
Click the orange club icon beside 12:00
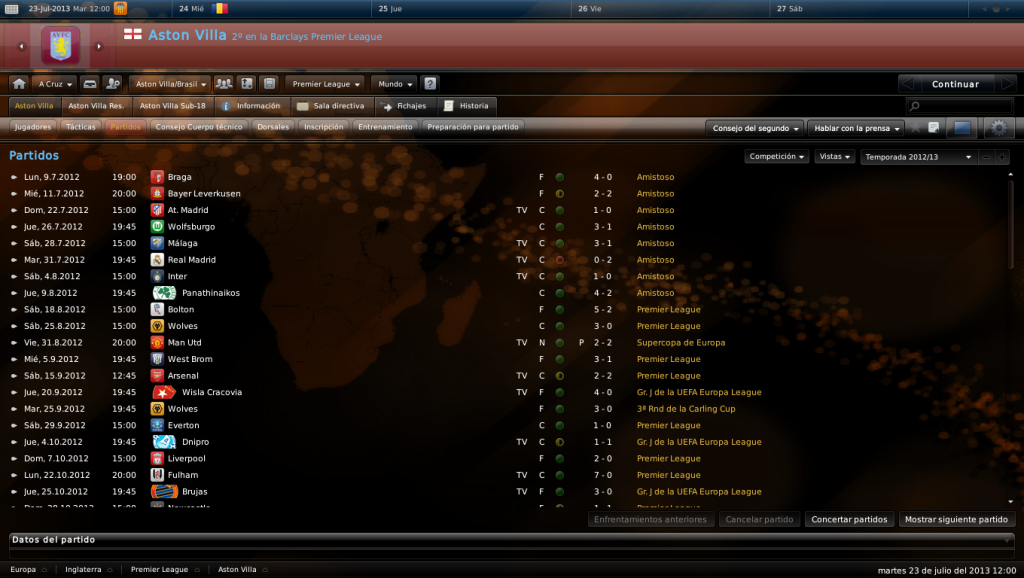120,8
